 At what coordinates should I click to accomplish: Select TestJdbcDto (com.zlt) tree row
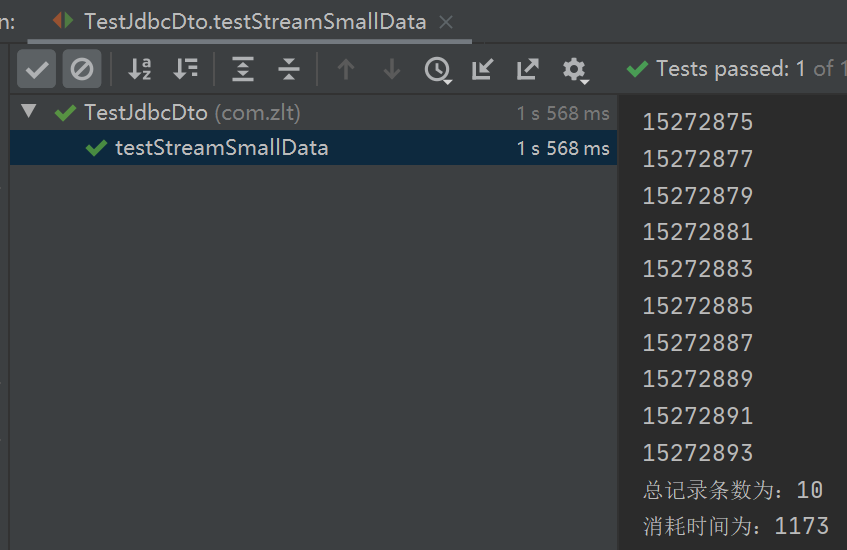313,112
